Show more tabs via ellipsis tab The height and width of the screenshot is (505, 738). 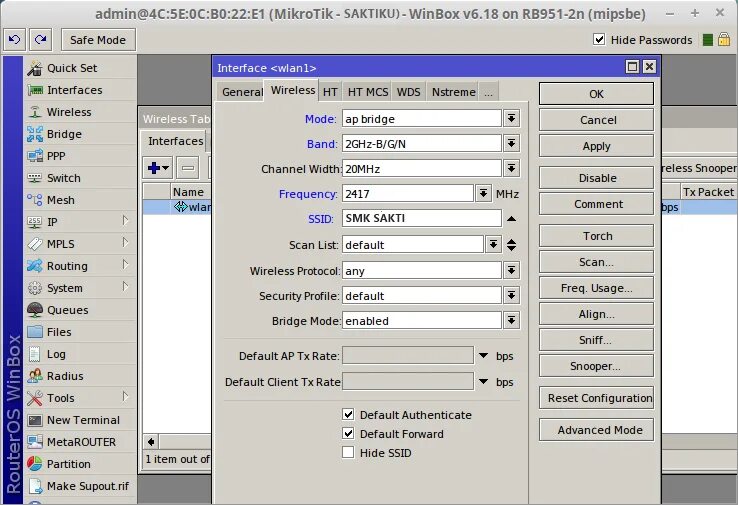point(489,92)
